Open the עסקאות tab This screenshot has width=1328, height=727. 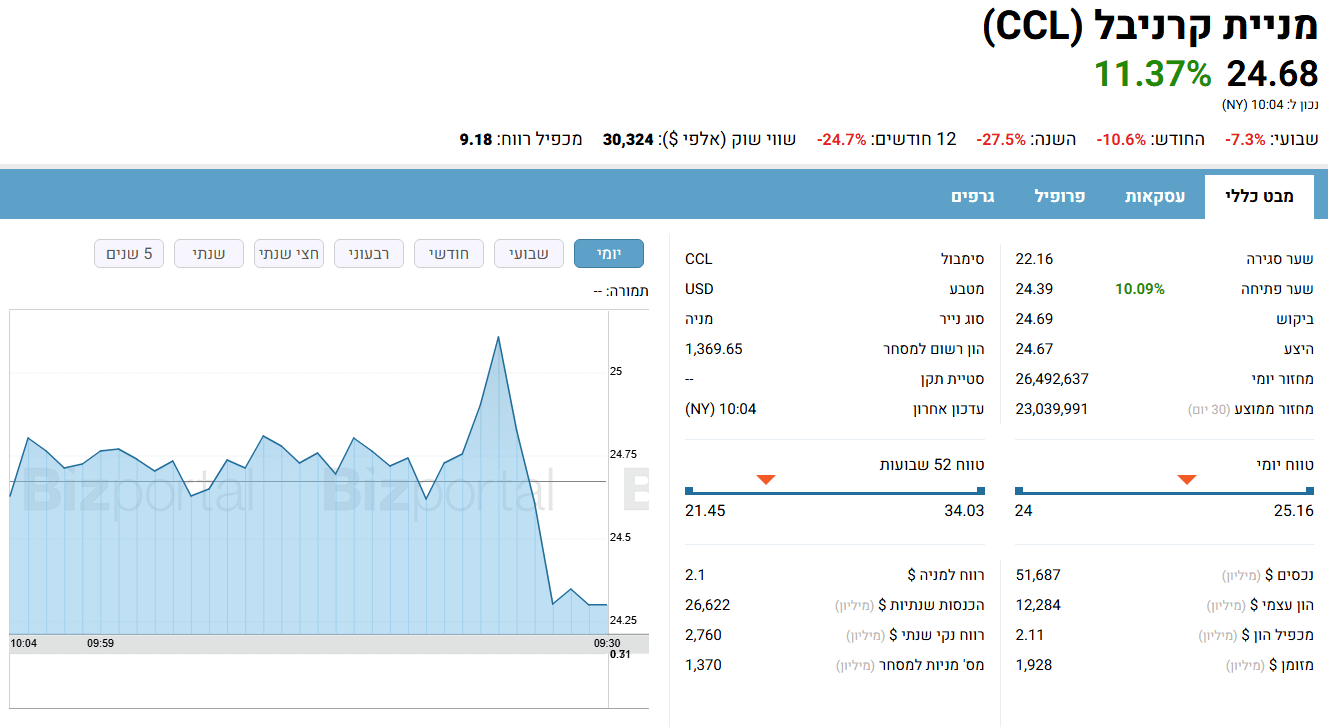1155,196
